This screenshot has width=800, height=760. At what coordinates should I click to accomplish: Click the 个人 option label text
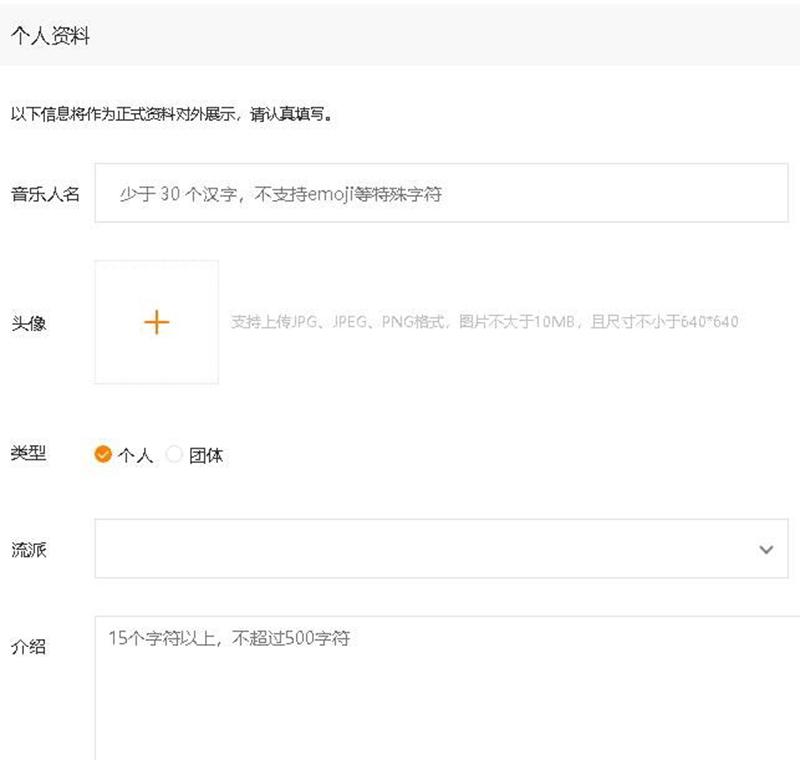coord(135,455)
